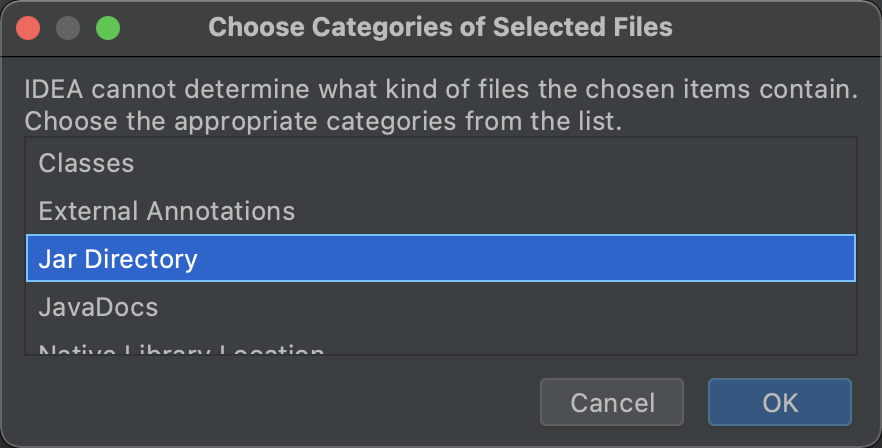
Task: Click the empty space right of External Annotations
Action: tap(580, 211)
